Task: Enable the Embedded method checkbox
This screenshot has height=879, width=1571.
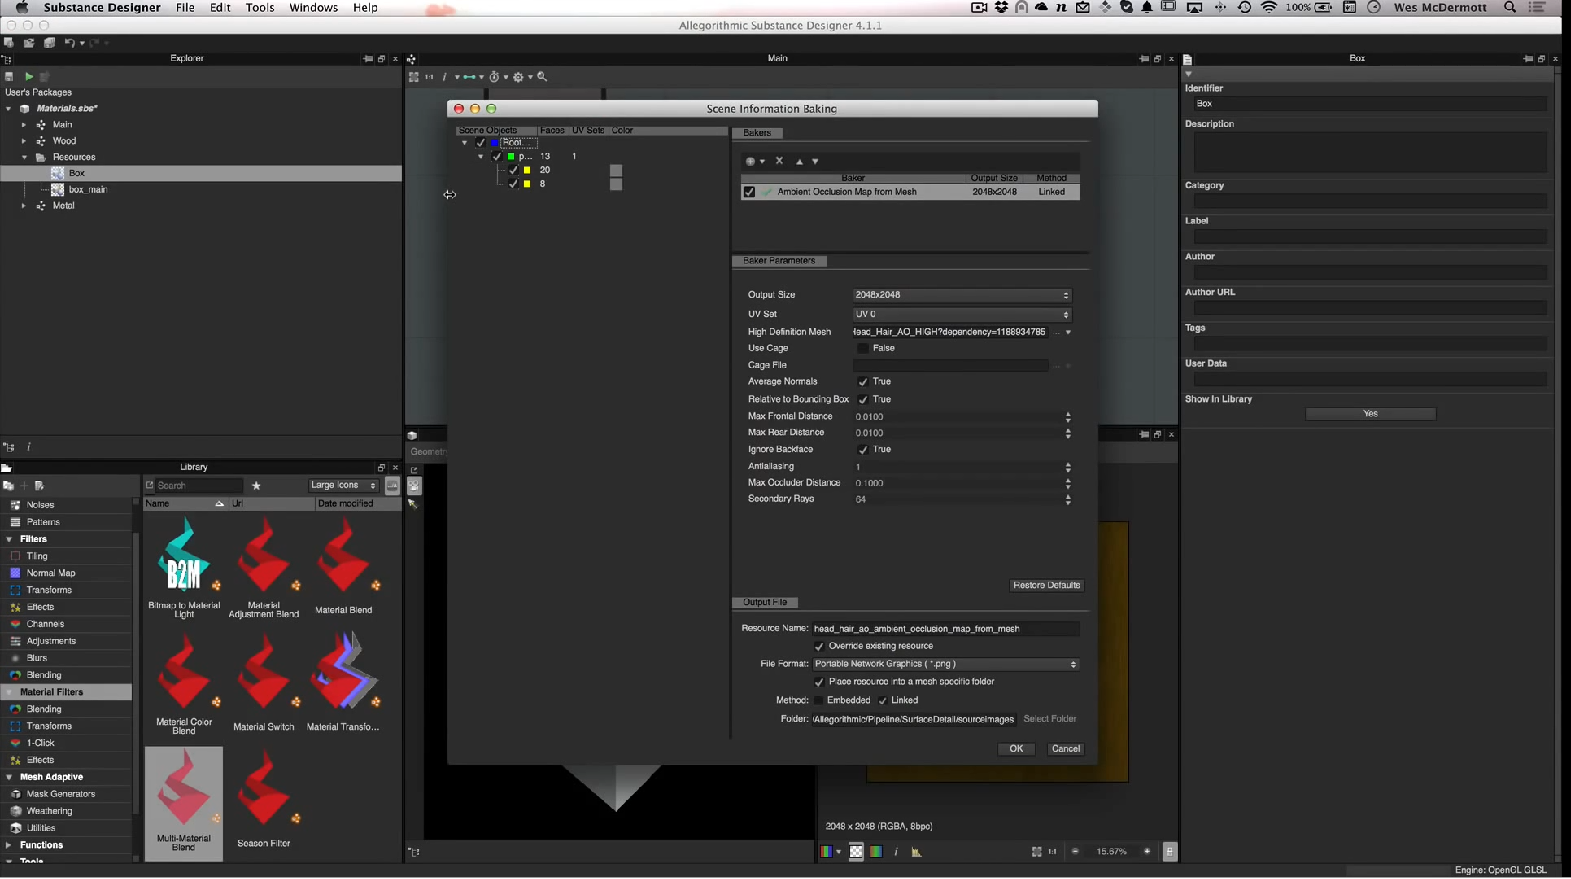Action: (x=819, y=701)
